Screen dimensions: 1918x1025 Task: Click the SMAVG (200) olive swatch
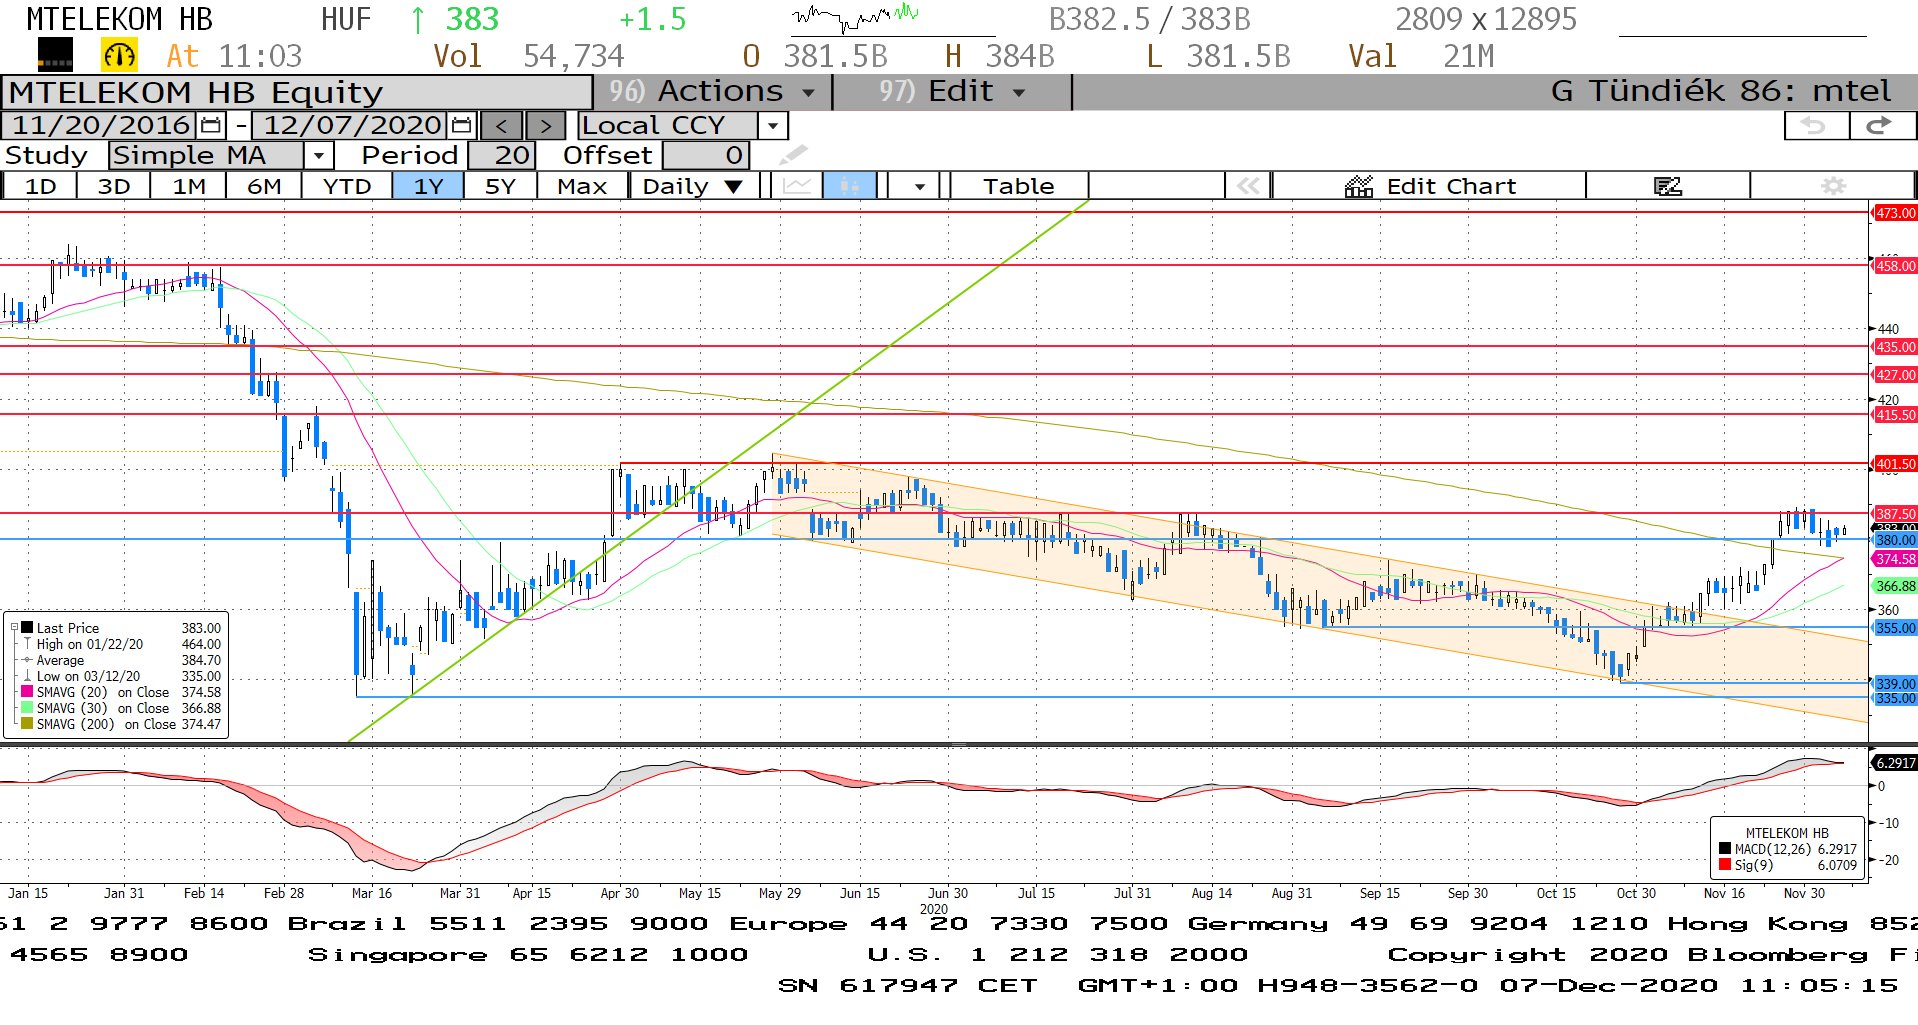pos(27,724)
